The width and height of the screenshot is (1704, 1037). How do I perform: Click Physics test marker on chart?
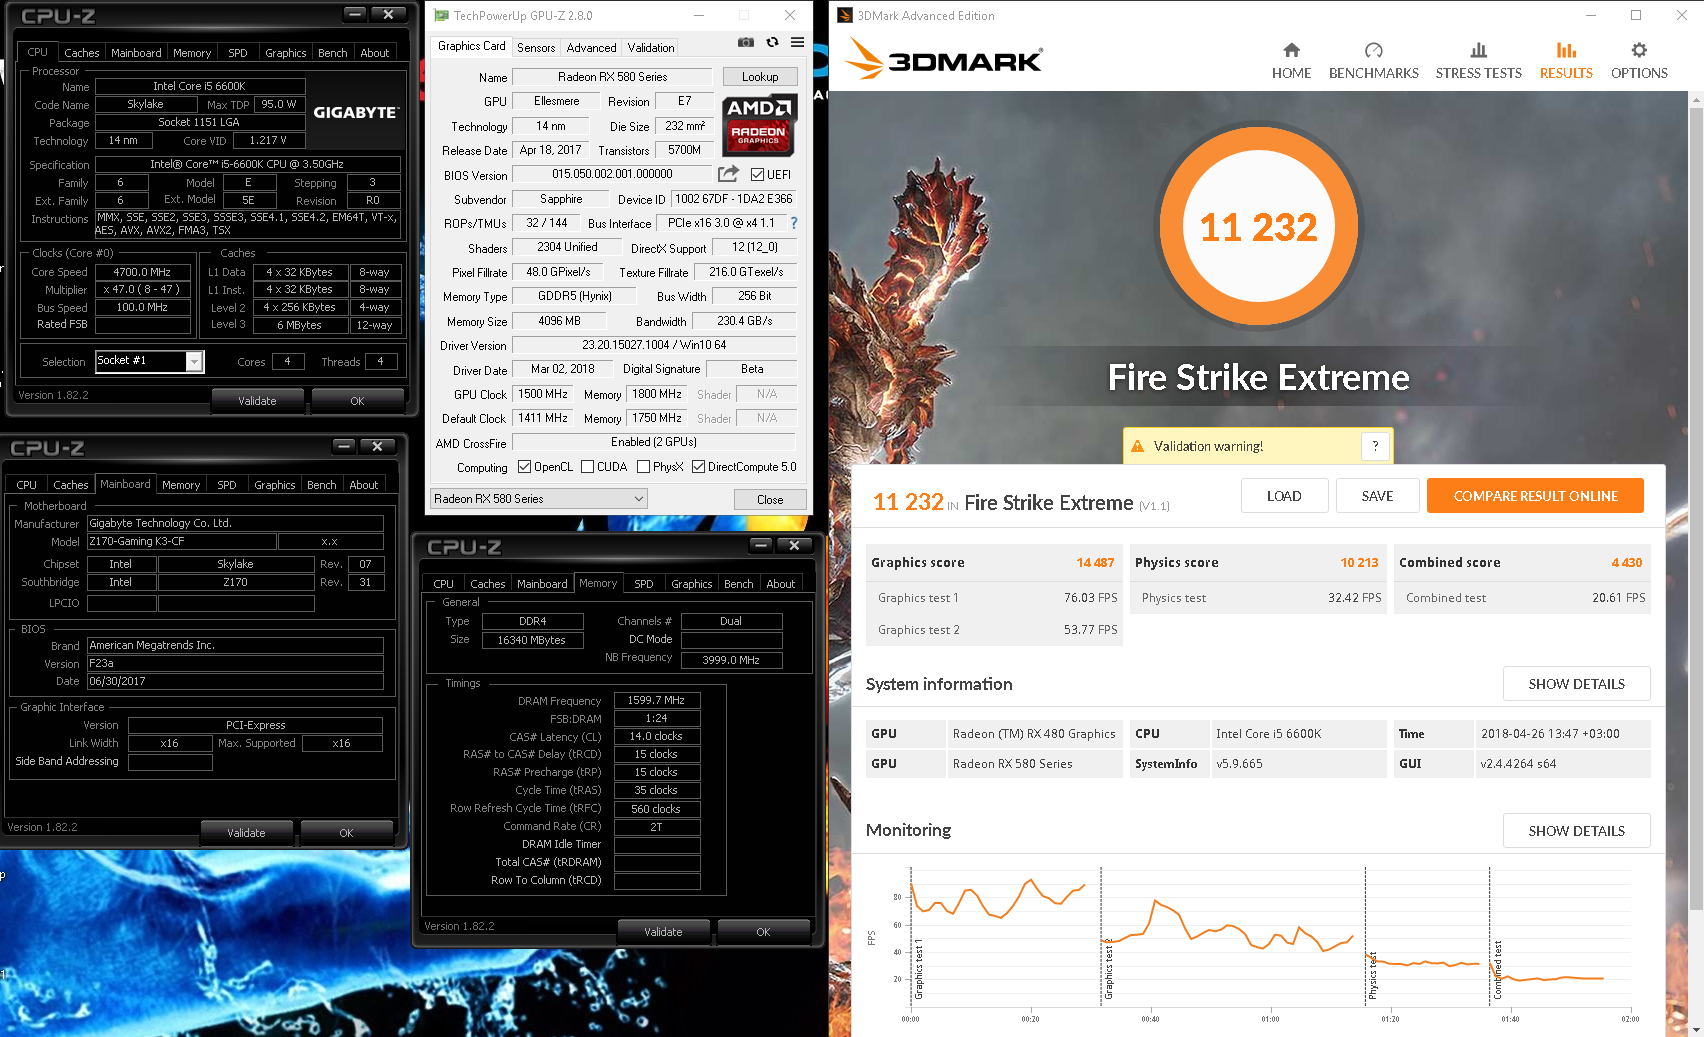[x=1373, y=975]
